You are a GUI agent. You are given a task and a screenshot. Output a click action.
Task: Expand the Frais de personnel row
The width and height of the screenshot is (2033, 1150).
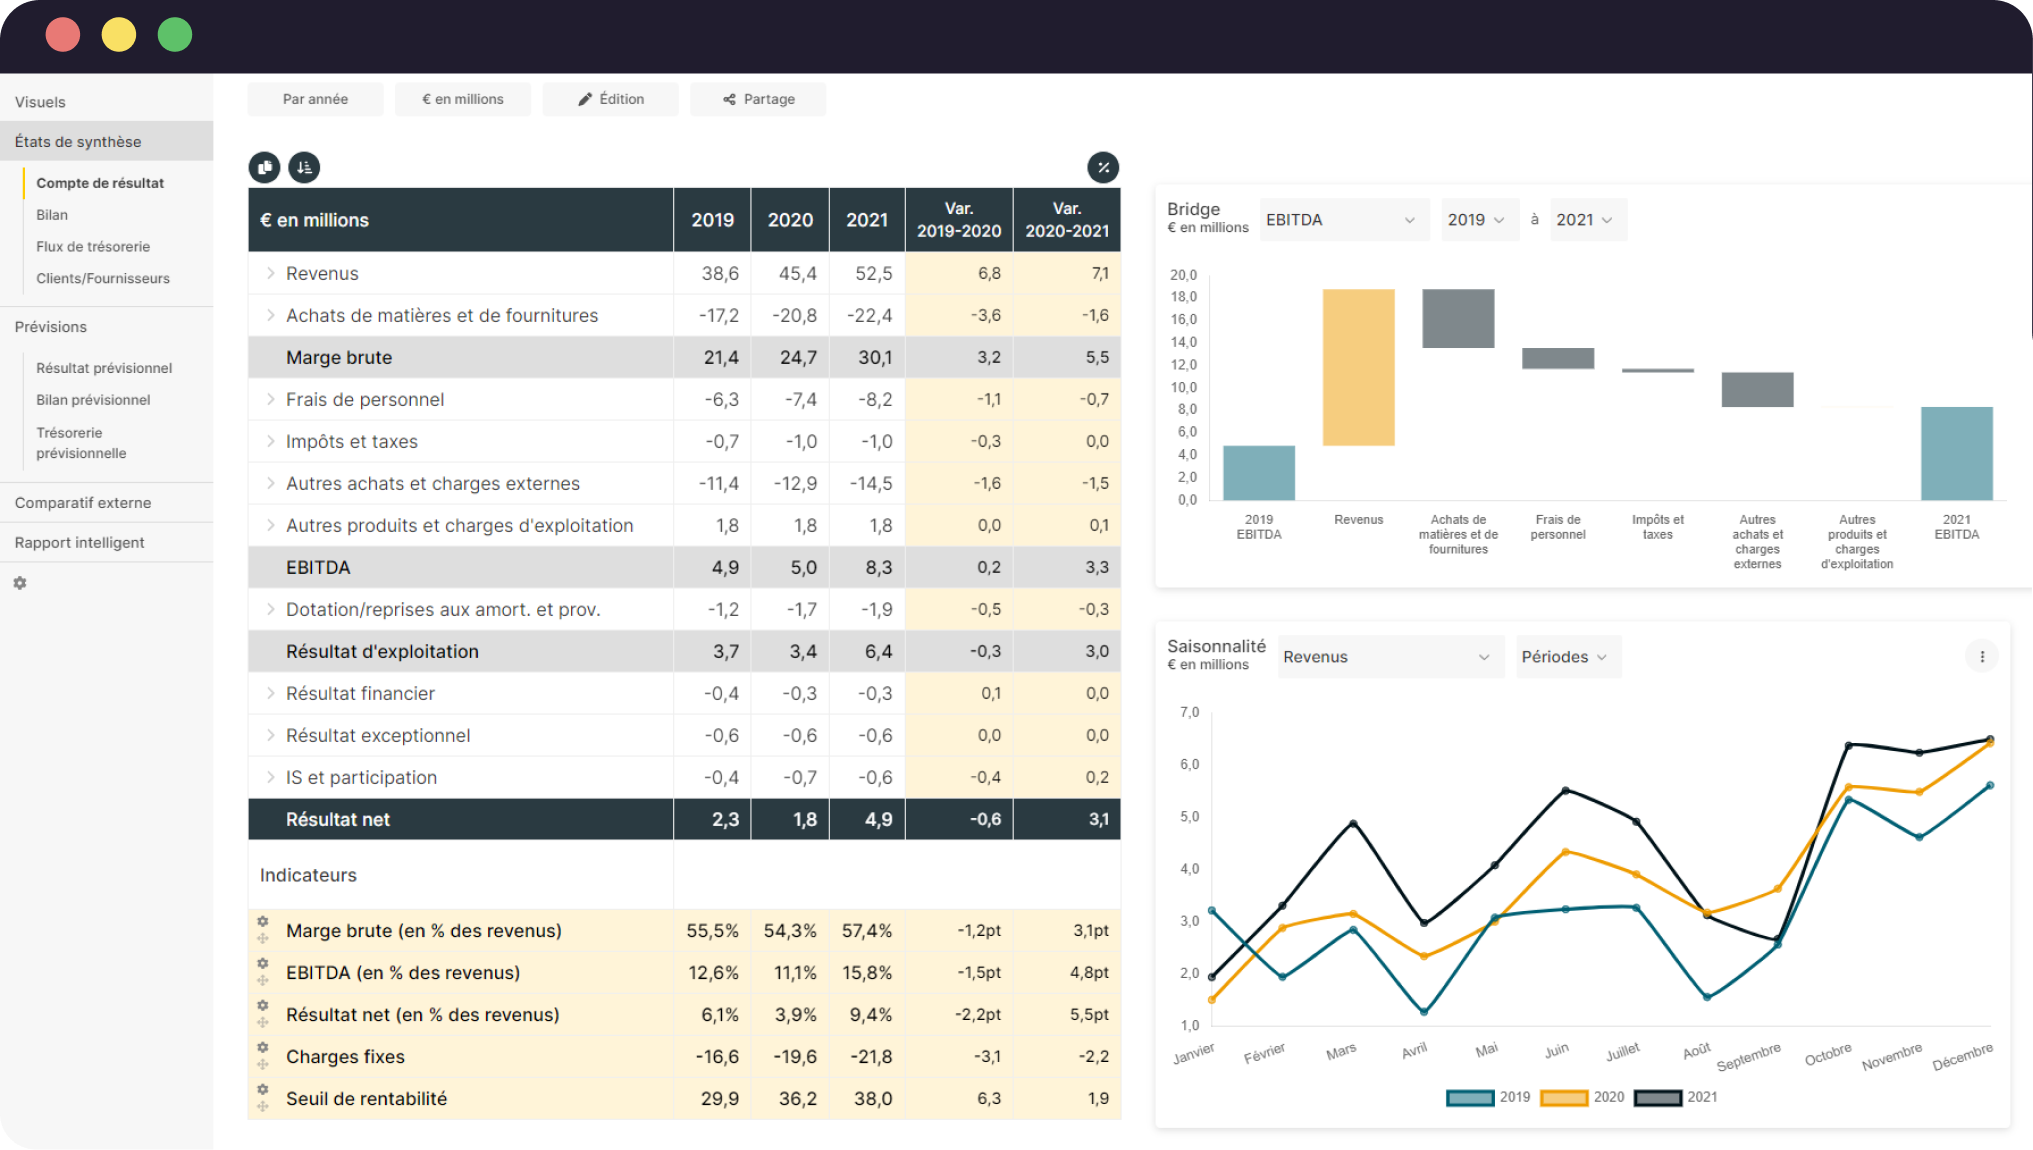point(270,399)
